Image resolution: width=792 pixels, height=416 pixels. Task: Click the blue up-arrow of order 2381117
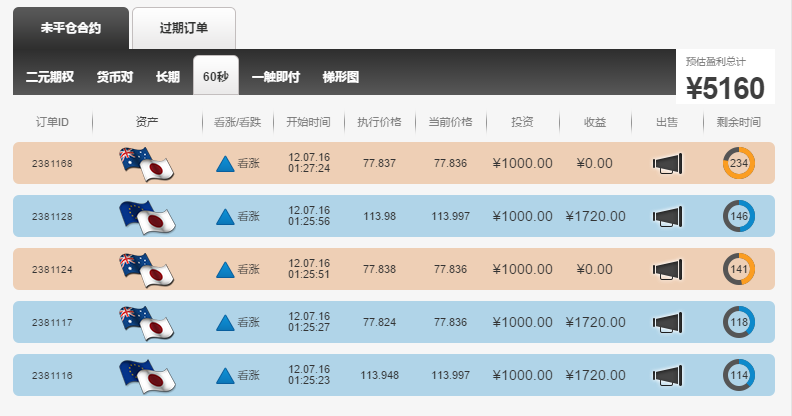coord(225,323)
